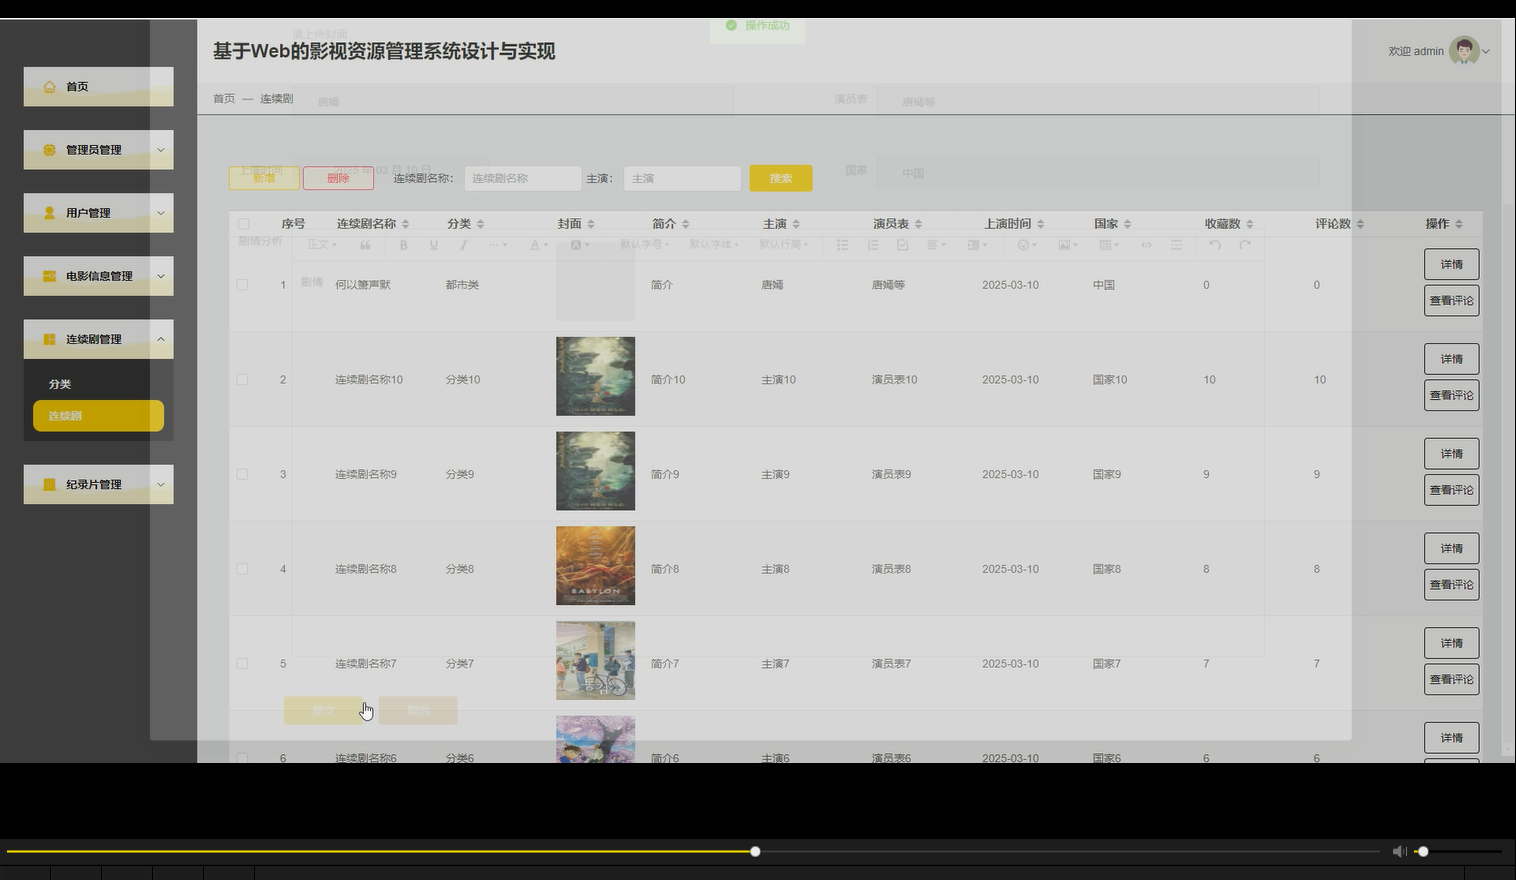The height and width of the screenshot is (880, 1516).
Task: Collapse the 连续剧管理 menu chevron
Action: click(x=160, y=339)
